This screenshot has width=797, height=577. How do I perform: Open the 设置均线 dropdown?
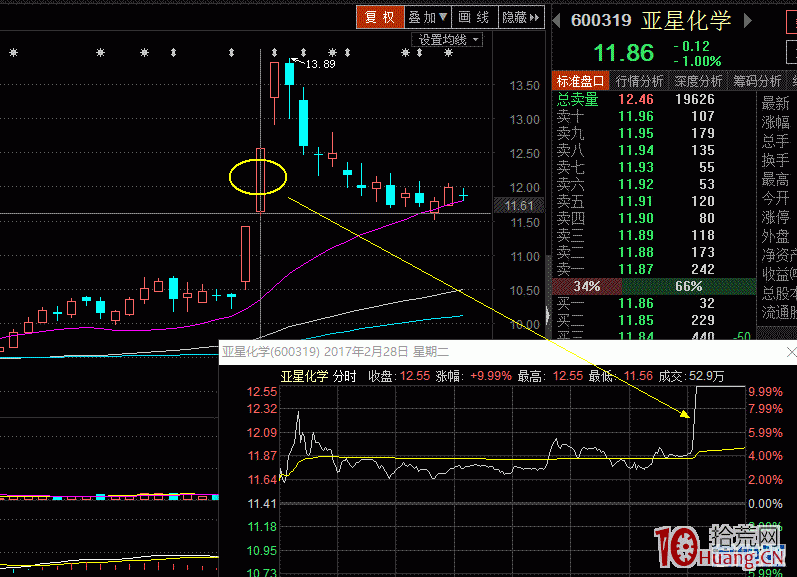(447, 40)
